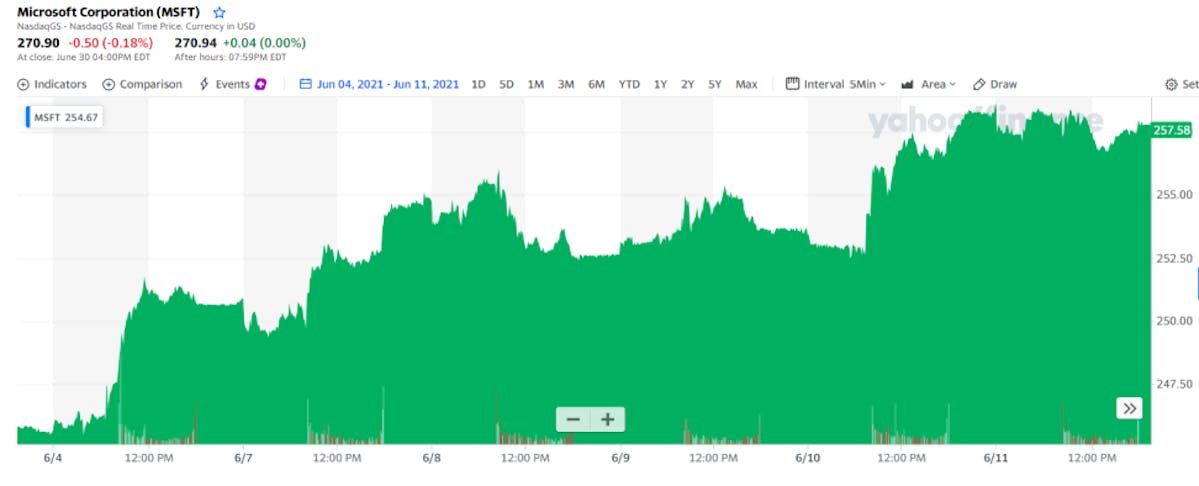Click the Area chart type icon
This screenshot has width=1199, height=486.
908,84
